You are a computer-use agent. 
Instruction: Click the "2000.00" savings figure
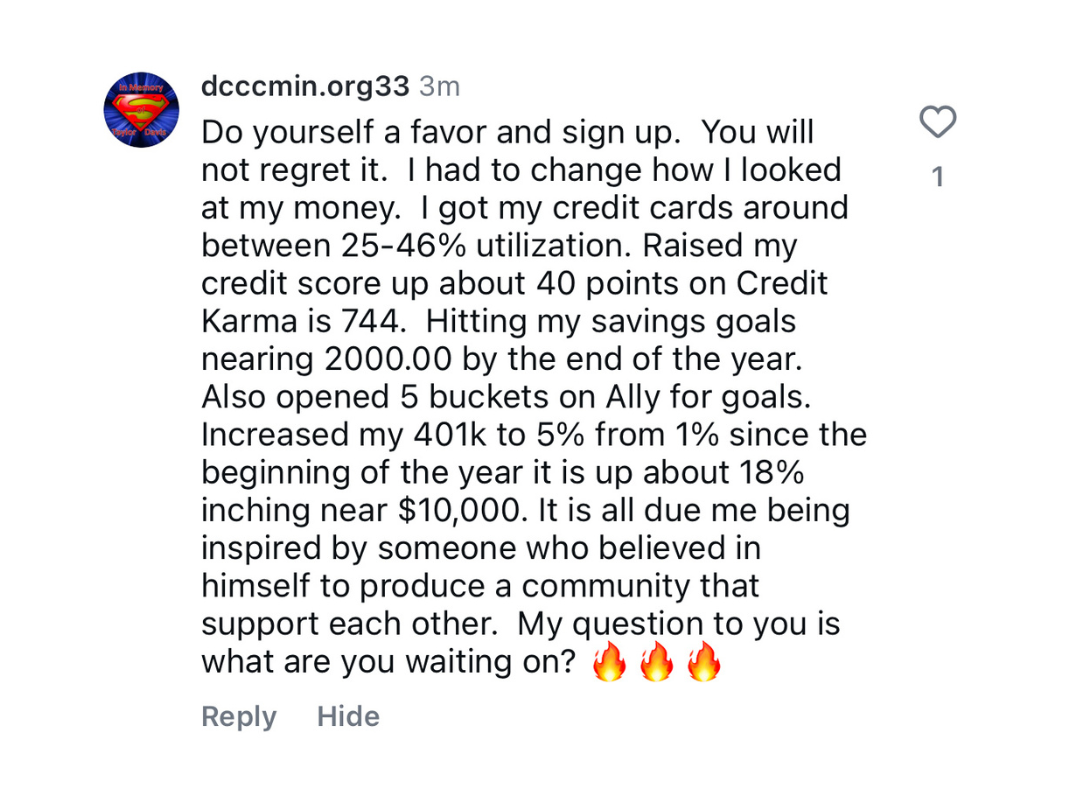388,359
